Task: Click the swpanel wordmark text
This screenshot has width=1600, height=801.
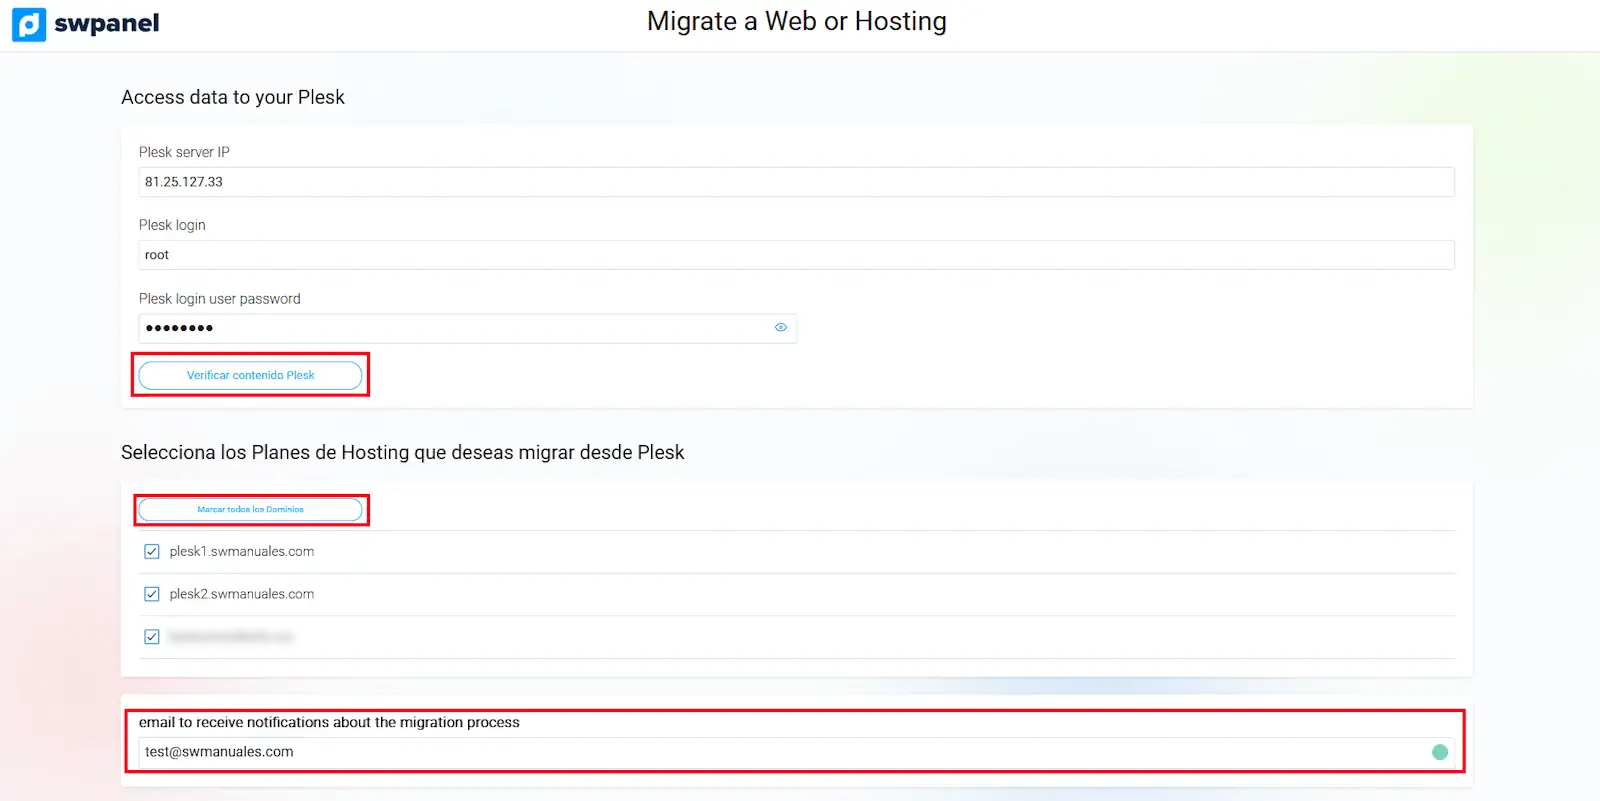Action: [106, 24]
